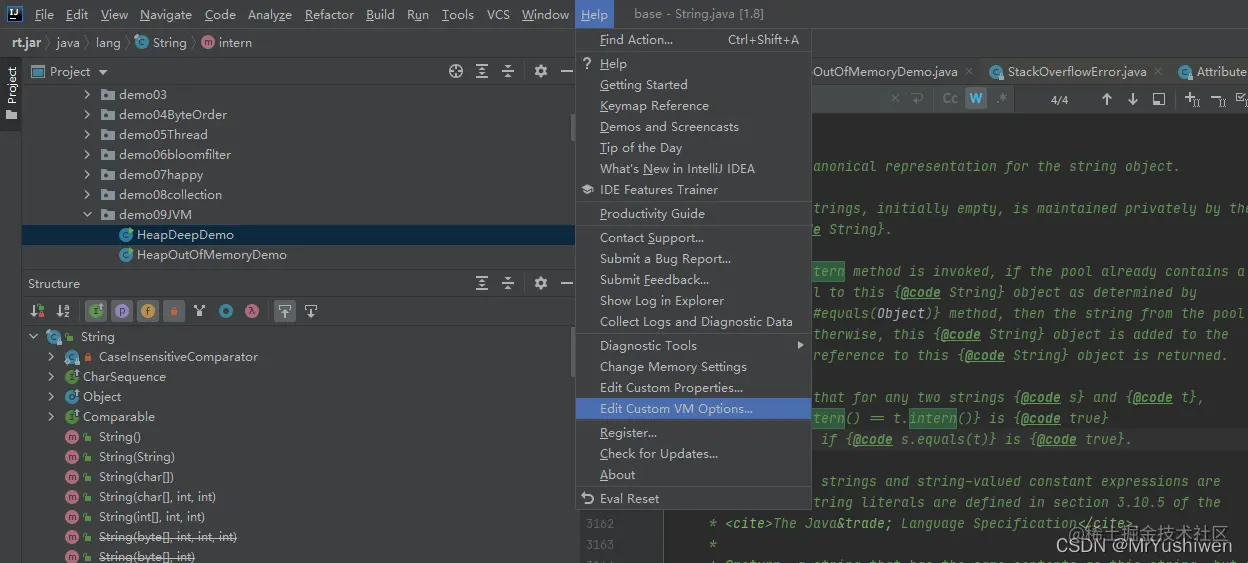Toggle Show non-public members lock icon

[174, 311]
